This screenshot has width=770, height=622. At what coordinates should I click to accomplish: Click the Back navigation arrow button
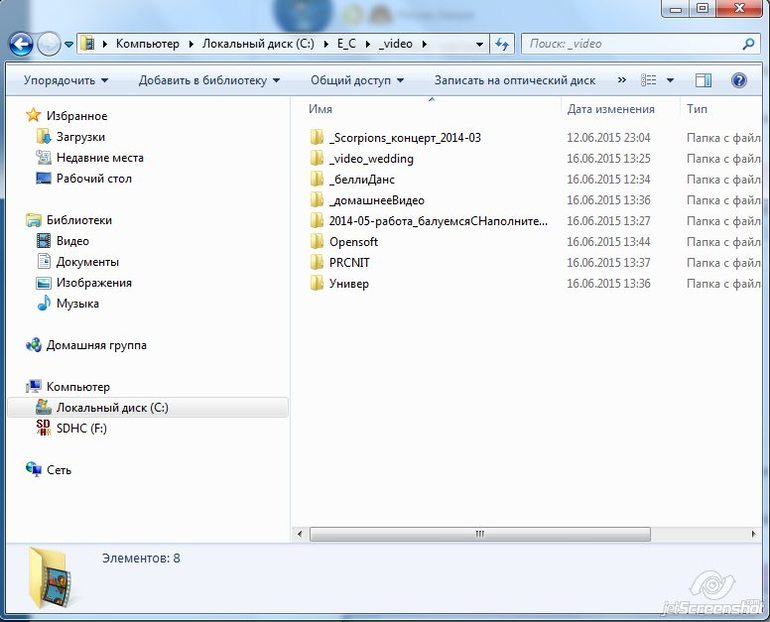pos(21,44)
